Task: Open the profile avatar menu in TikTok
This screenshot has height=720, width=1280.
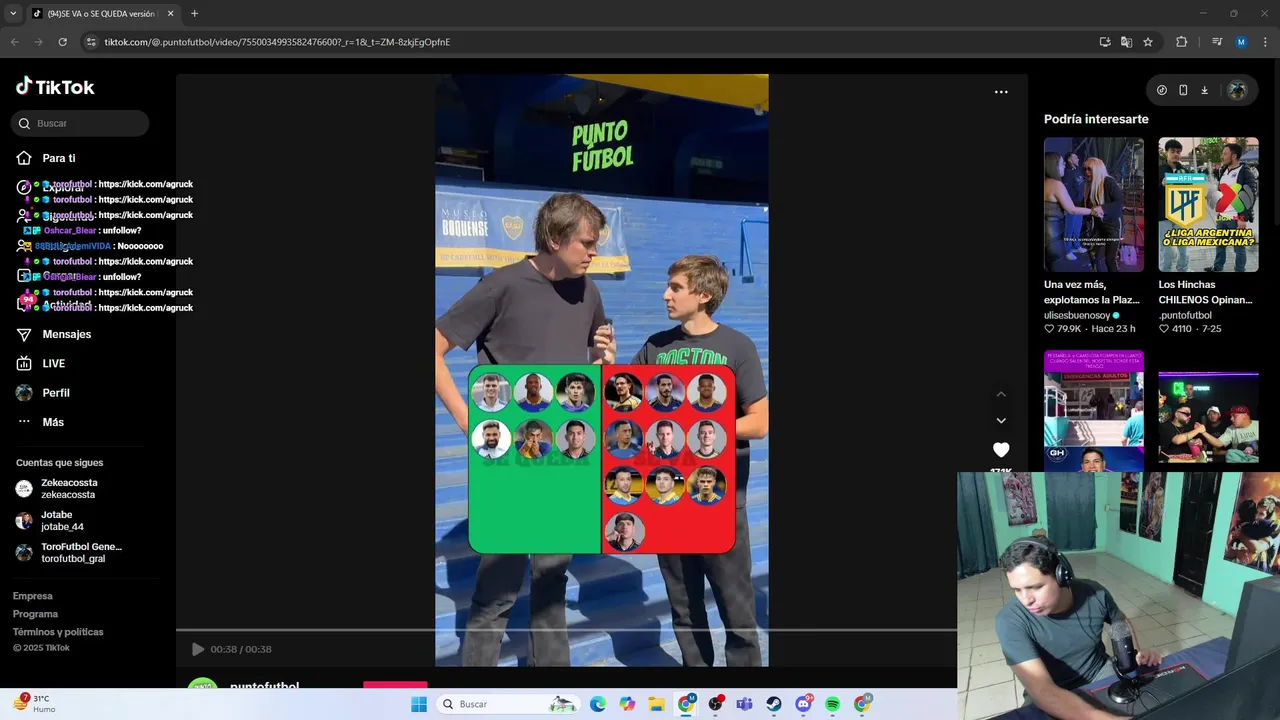Action: pos(1237,90)
